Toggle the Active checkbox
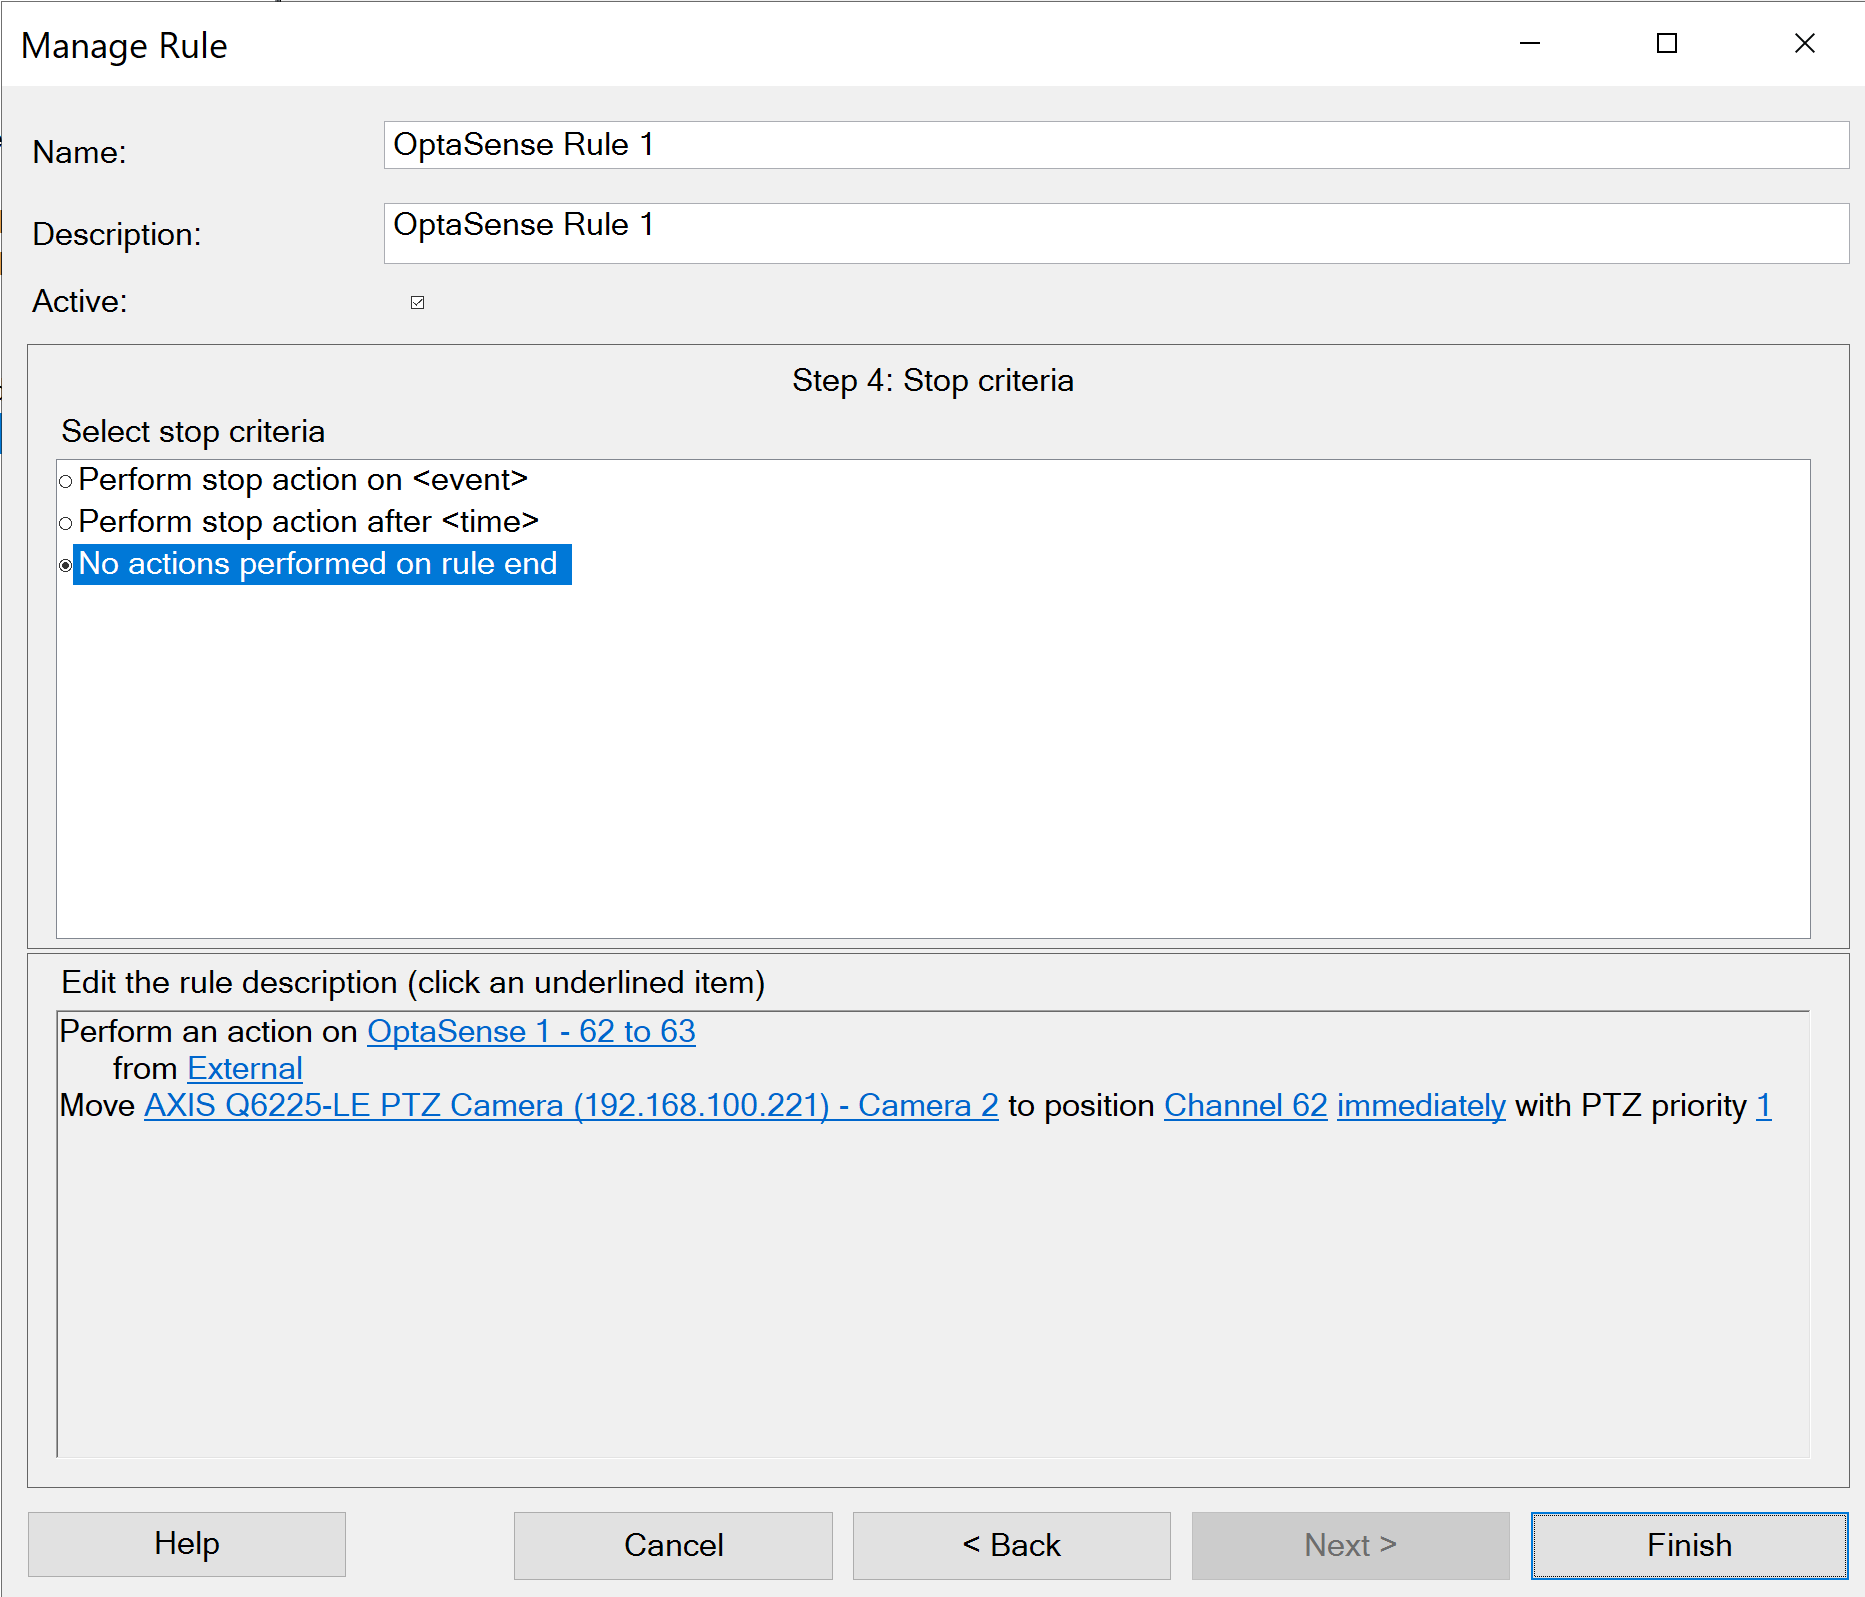Viewport: 1865px width, 1597px height. 418,302
